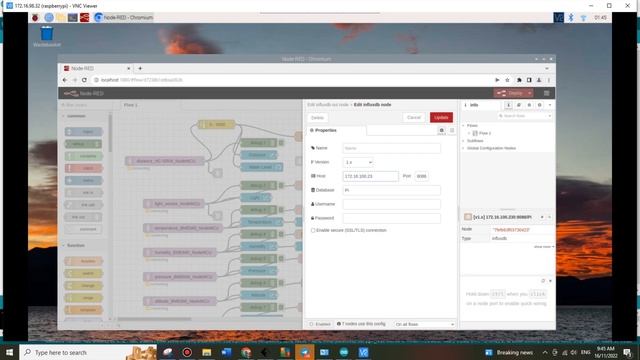Click the canvas horizontal scrollbar
The image size is (640, 360).
[x=154, y=319]
